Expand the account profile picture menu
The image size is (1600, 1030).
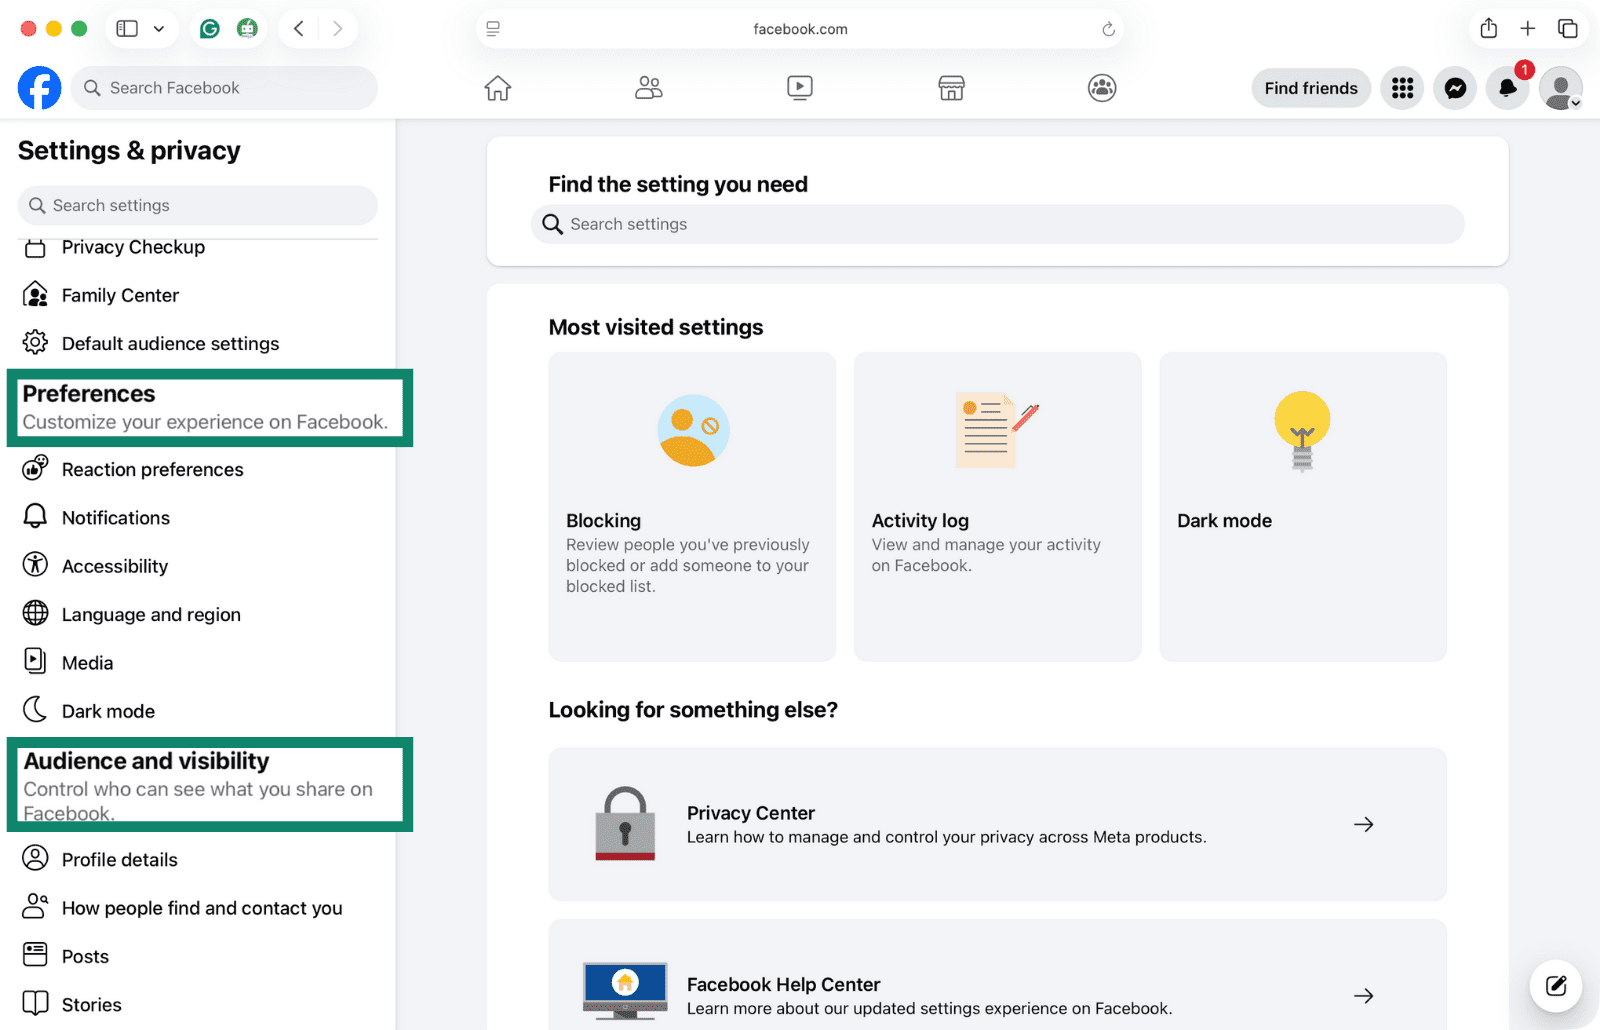point(1560,88)
